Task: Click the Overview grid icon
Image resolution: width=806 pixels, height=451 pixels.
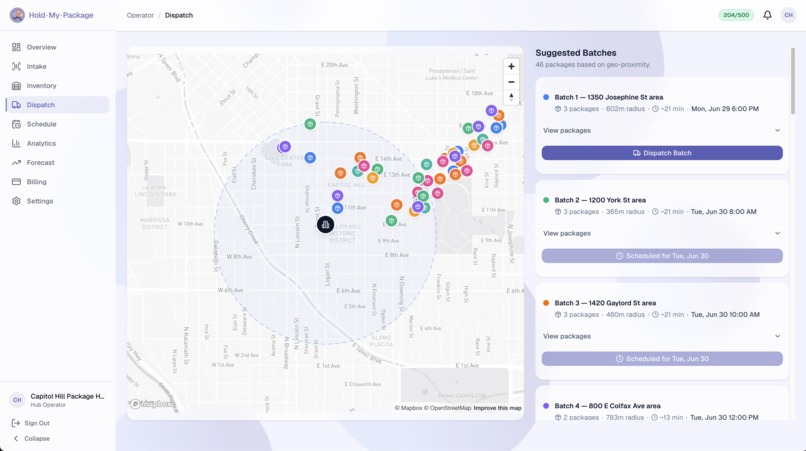Action: 16,47
